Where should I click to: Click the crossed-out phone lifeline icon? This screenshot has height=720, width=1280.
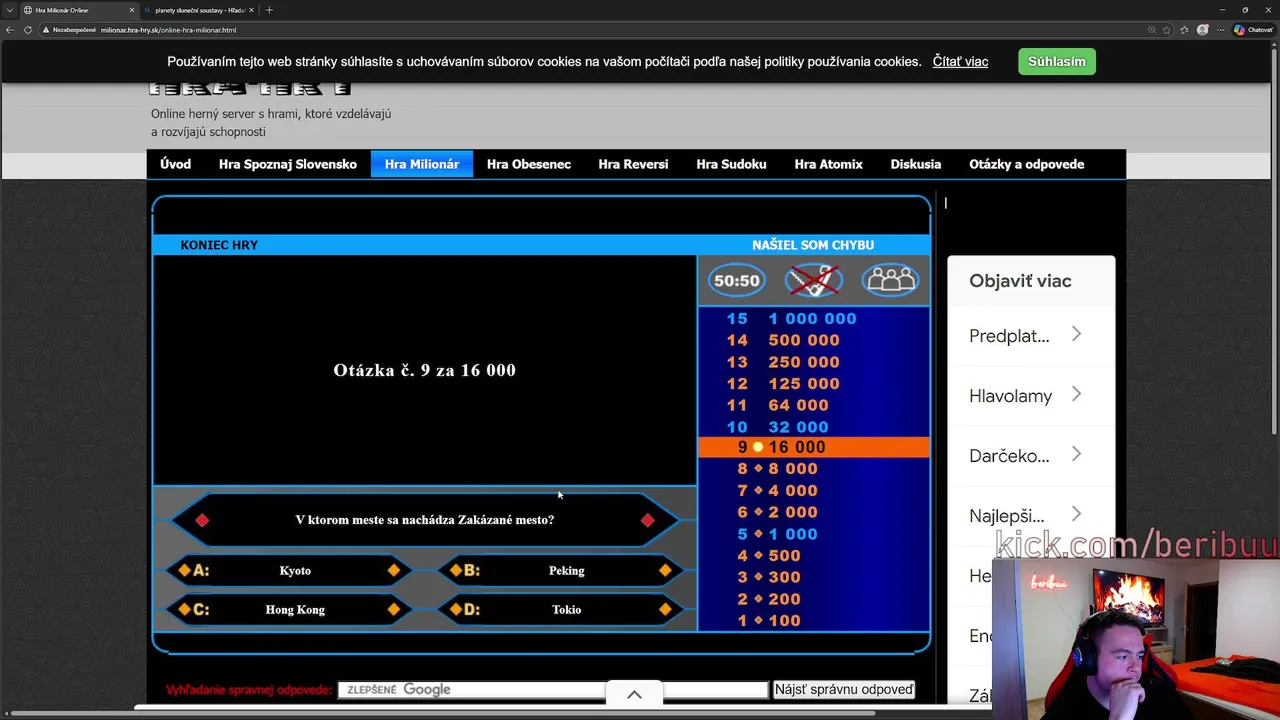point(813,281)
